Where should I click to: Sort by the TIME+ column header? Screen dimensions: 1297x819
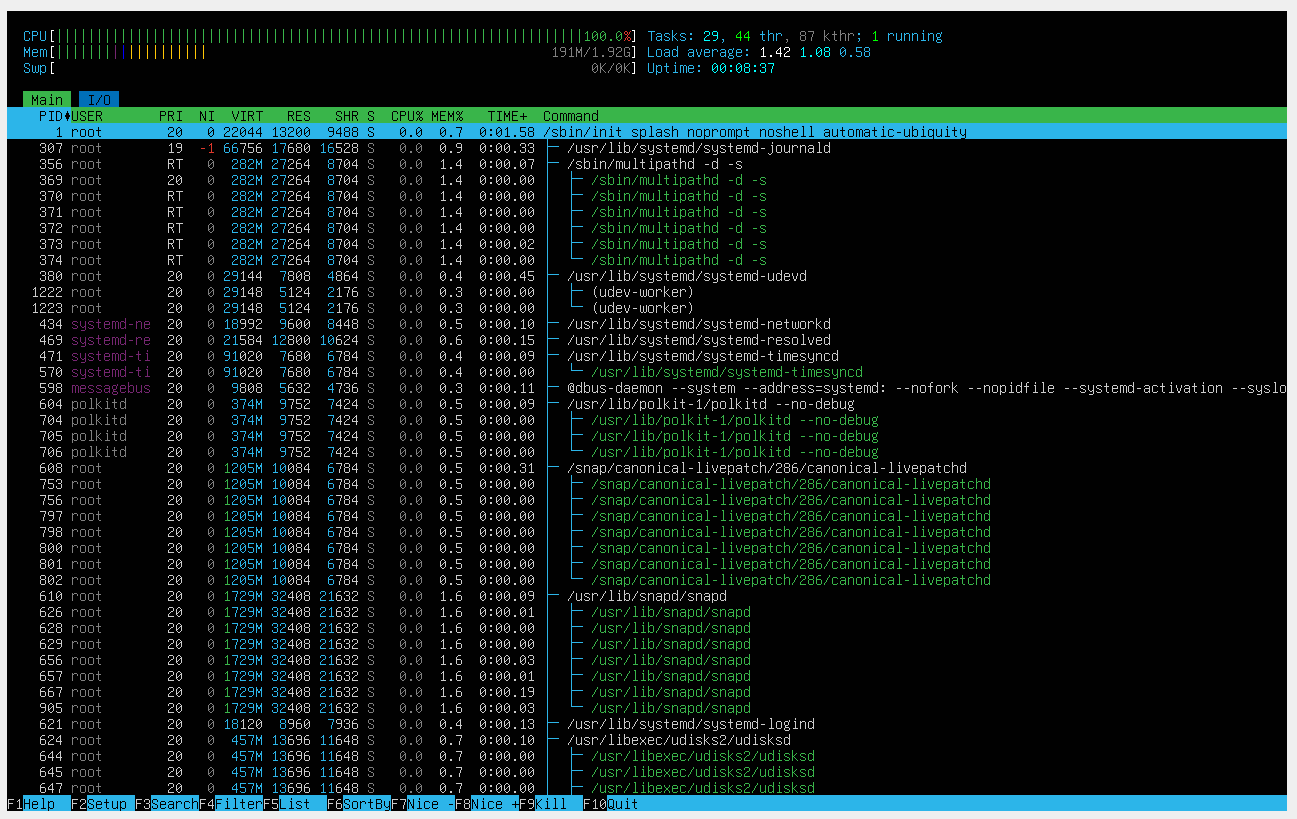pos(507,116)
